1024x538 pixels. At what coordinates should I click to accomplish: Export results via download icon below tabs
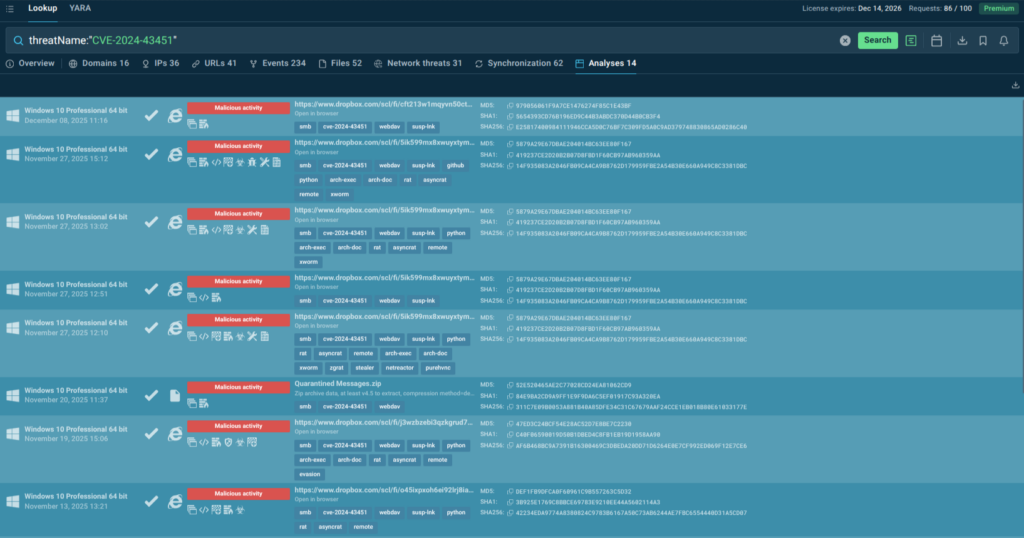pos(1015,85)
